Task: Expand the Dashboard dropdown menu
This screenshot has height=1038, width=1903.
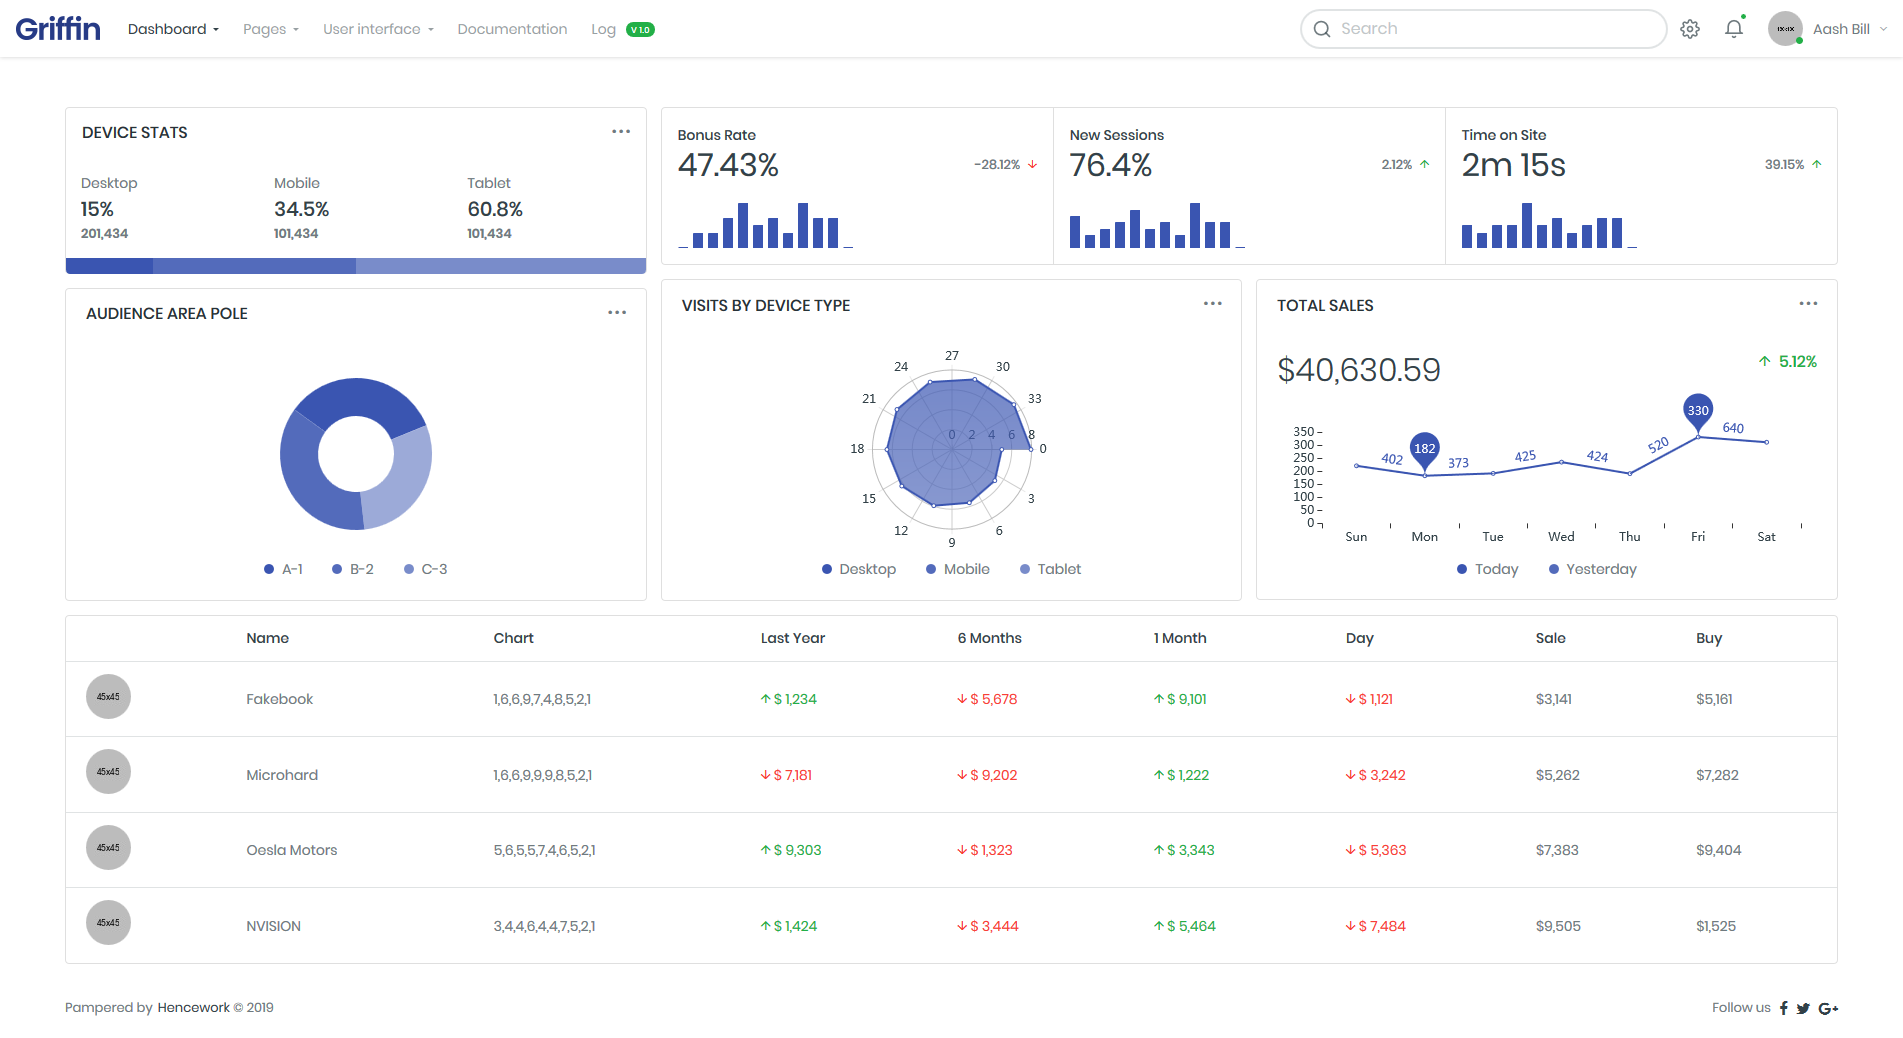Action: (x=173, y=29)
